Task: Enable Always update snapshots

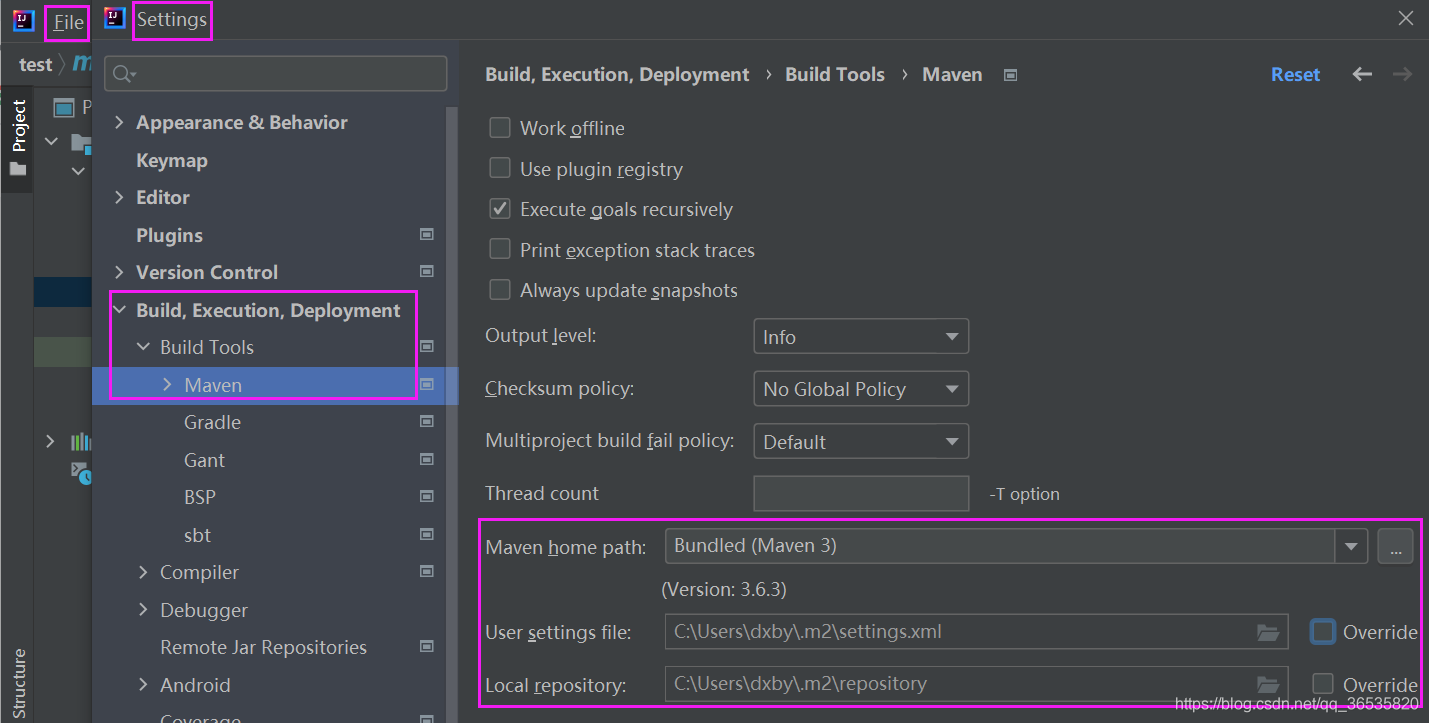Action: tap(500, 290)
